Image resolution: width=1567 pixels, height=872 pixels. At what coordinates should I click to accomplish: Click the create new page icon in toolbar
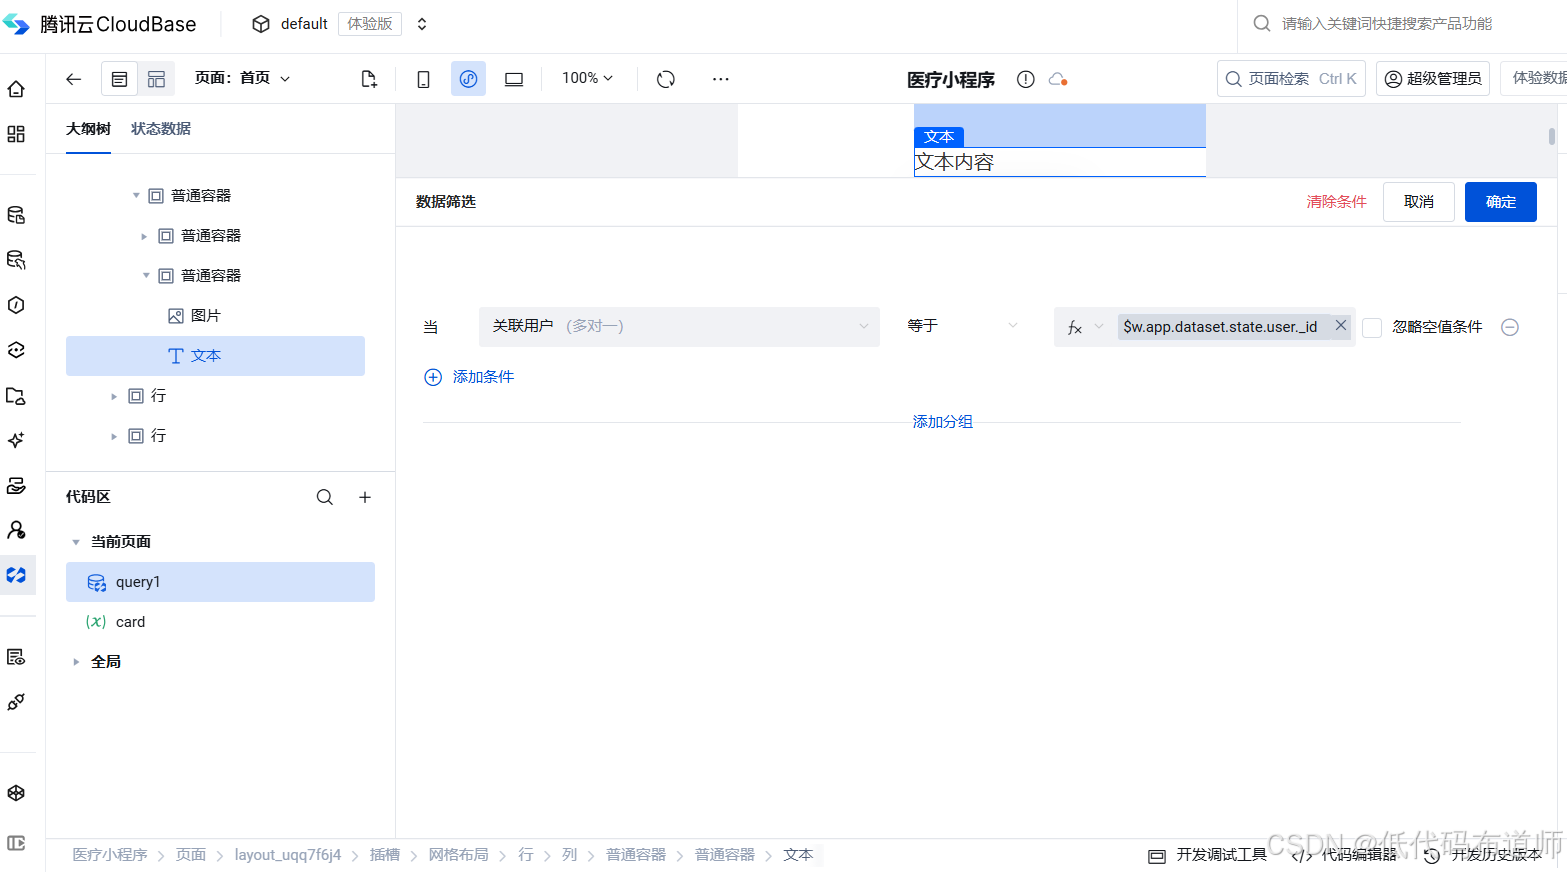tap(368, 78)
